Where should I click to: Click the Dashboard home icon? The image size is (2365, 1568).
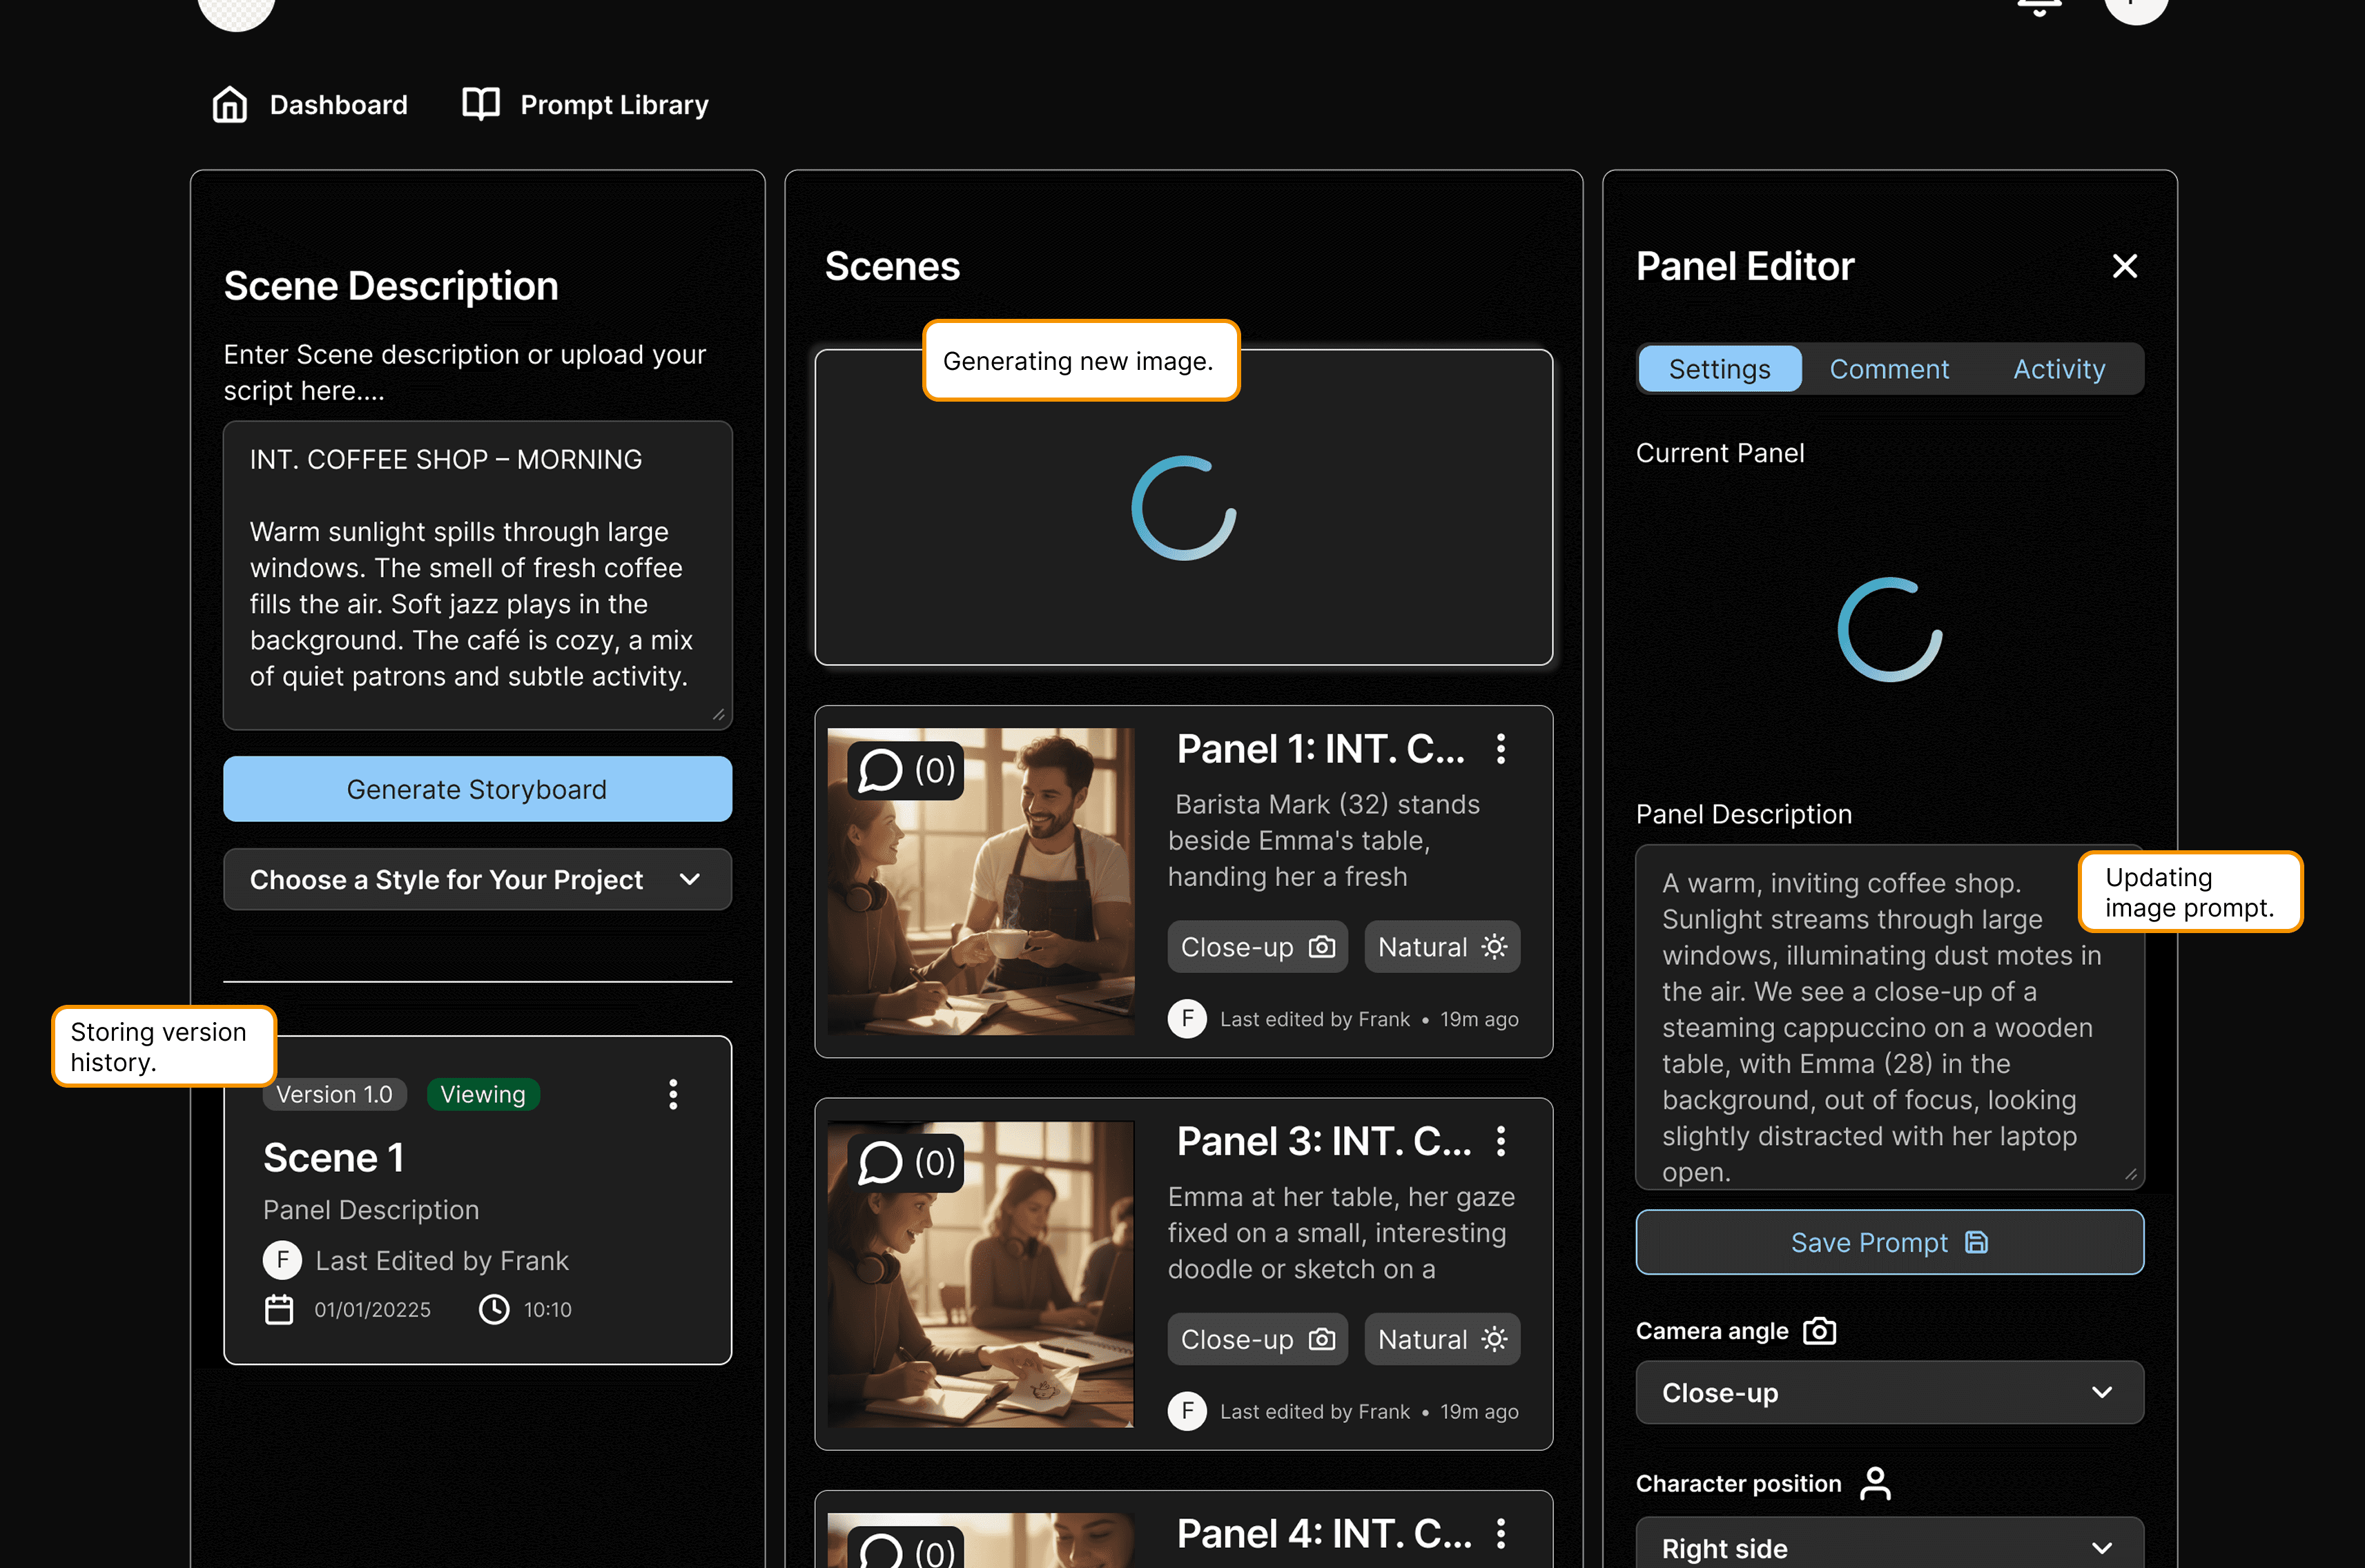pyautogui.click(x=230, y=104)
